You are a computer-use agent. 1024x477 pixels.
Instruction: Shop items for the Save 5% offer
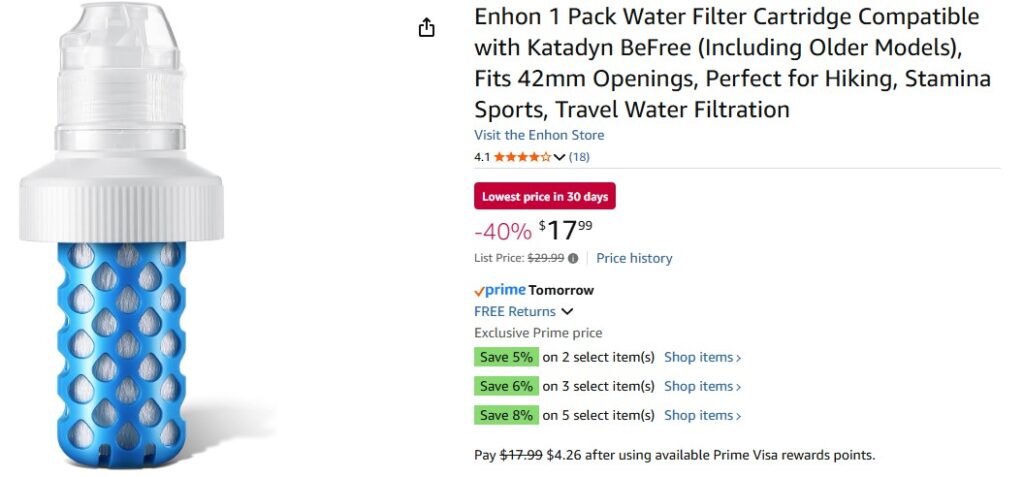pyautogui.click(x=702, y=357)
